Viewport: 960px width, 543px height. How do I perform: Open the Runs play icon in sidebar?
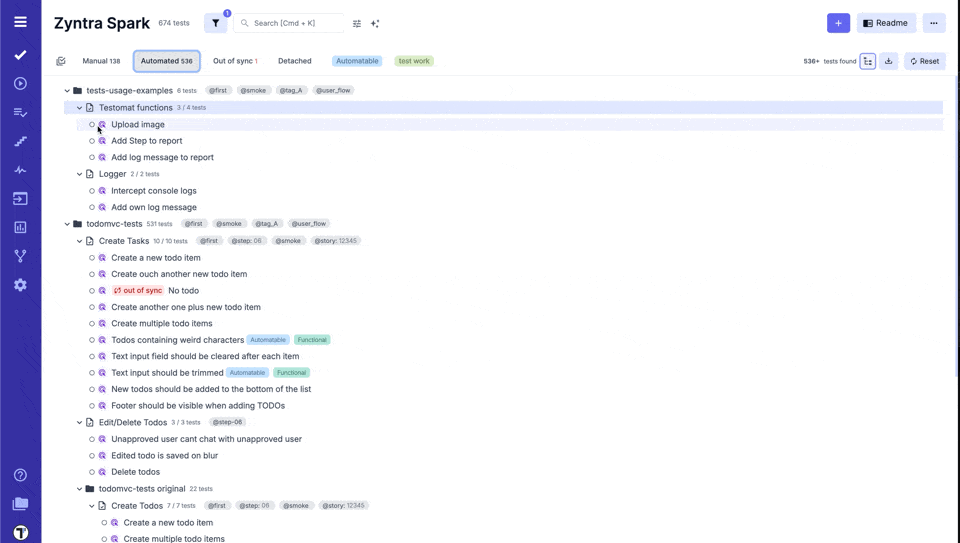[20, 84]
